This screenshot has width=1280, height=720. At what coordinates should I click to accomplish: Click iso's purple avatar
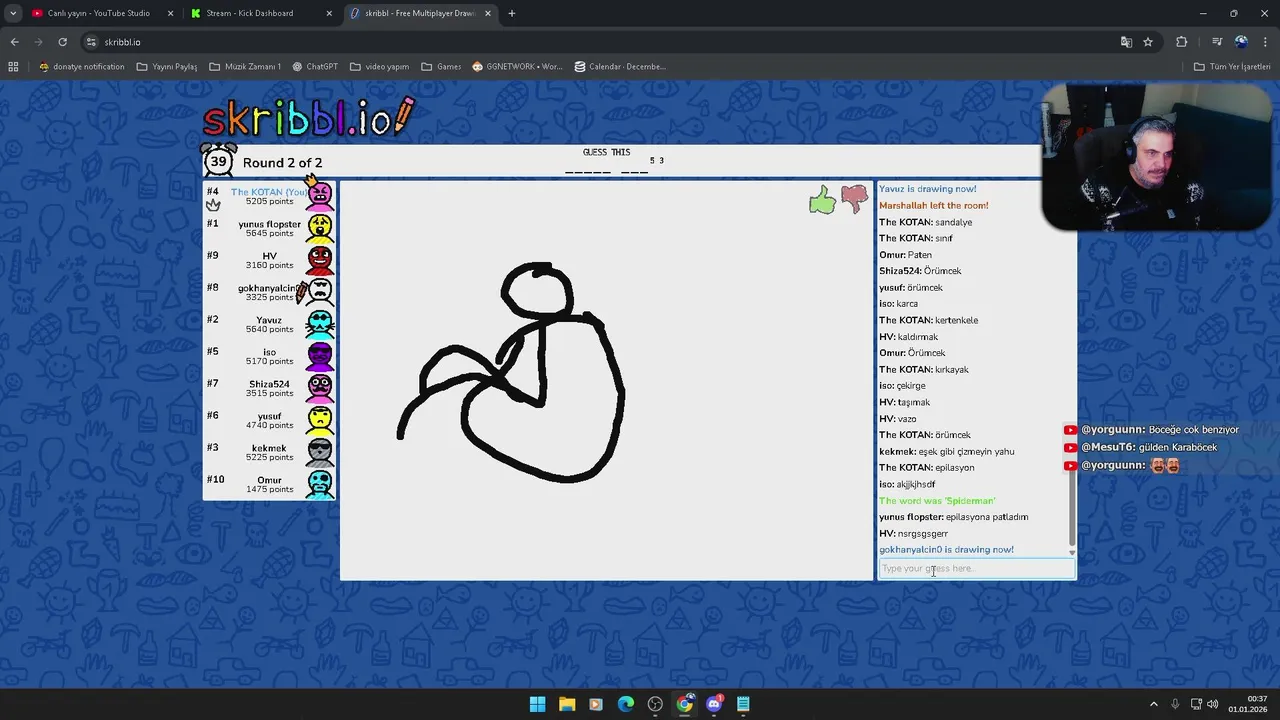click(x=320, y=356)
